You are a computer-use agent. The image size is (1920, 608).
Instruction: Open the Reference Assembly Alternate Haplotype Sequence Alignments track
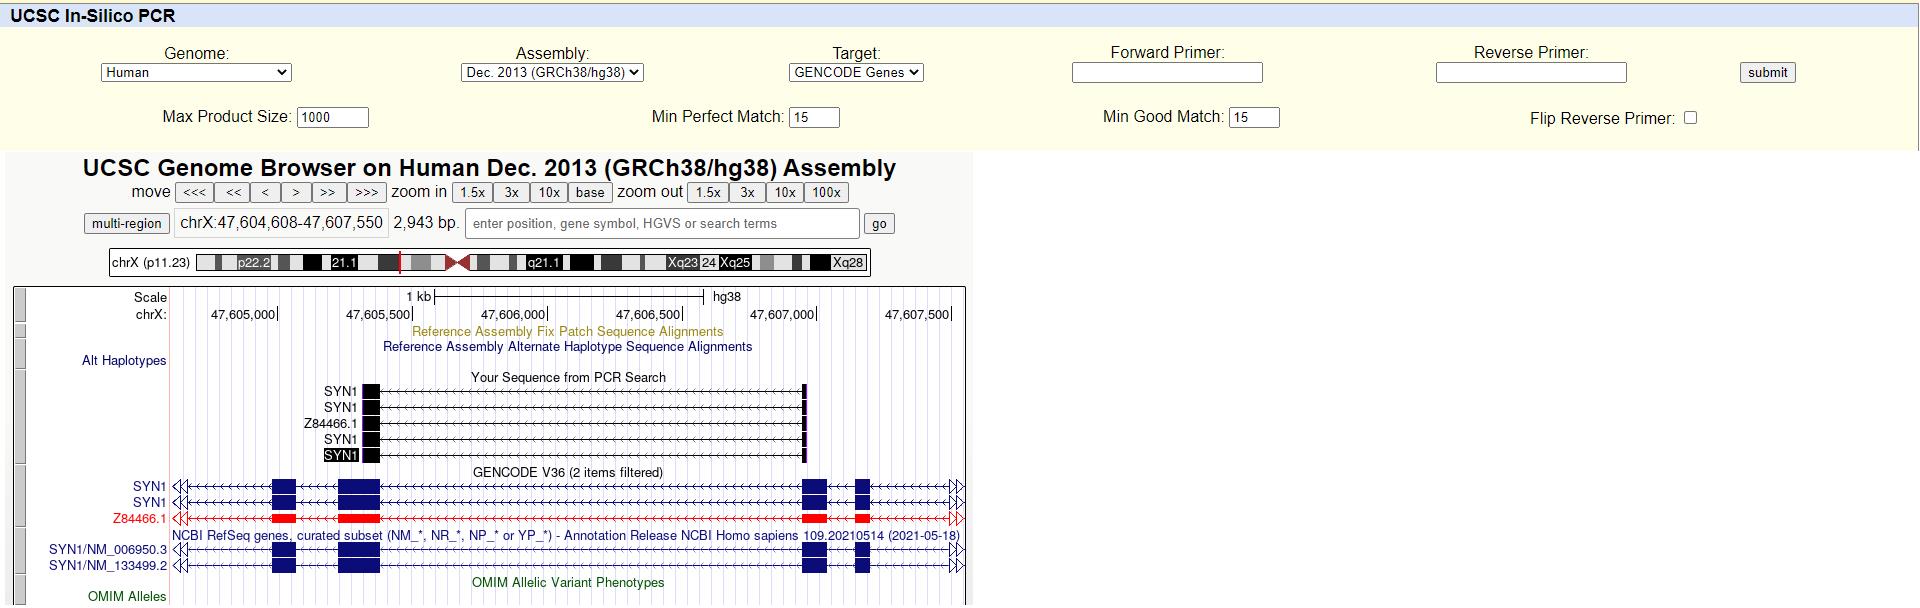point(567,347)
